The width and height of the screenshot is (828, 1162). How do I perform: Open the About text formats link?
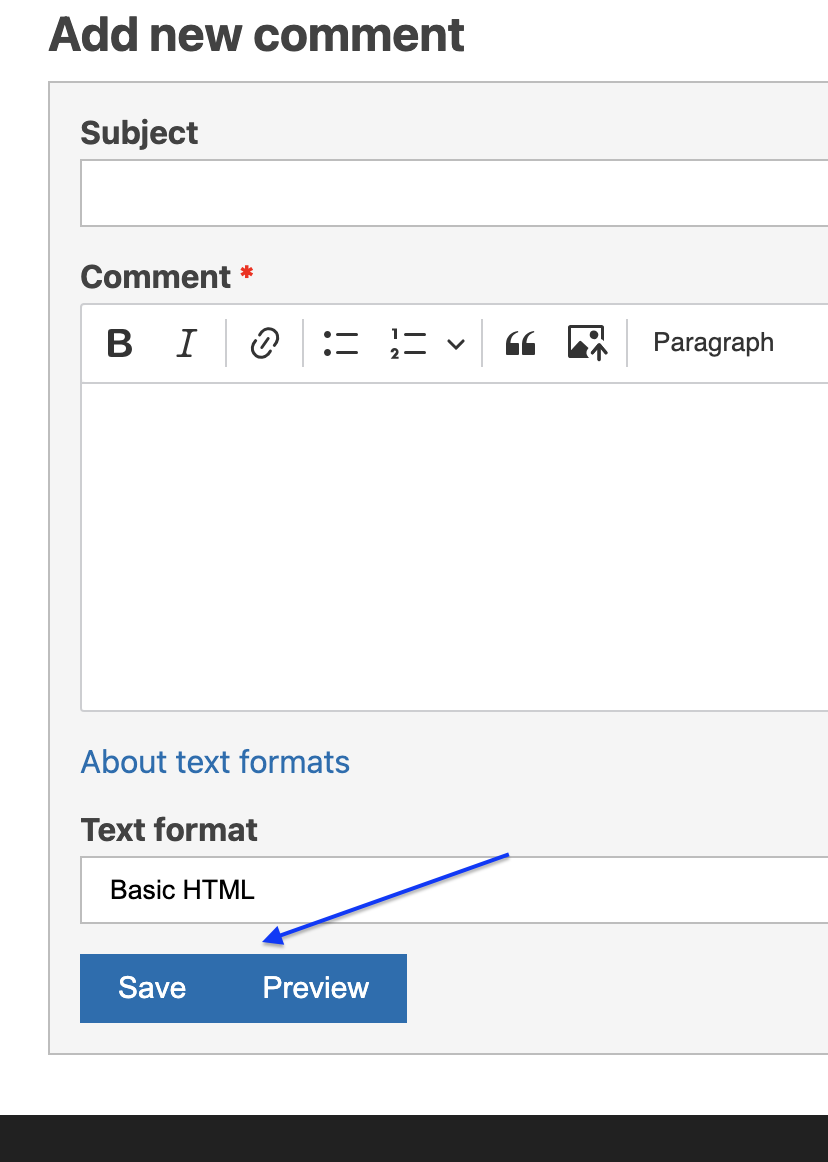(x=215, y=762)
